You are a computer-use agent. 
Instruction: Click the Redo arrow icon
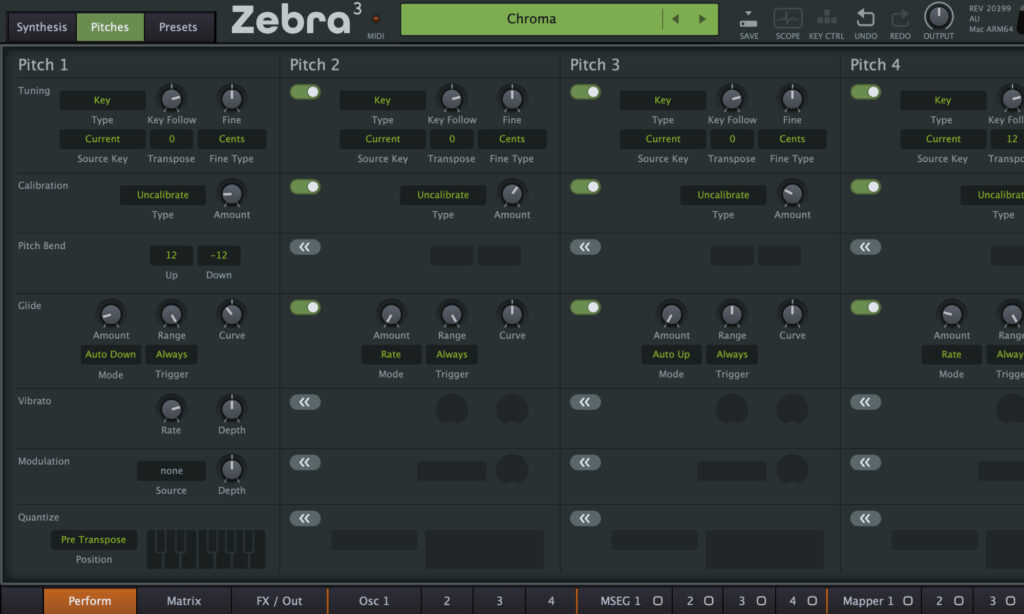[x=900, y=19]
